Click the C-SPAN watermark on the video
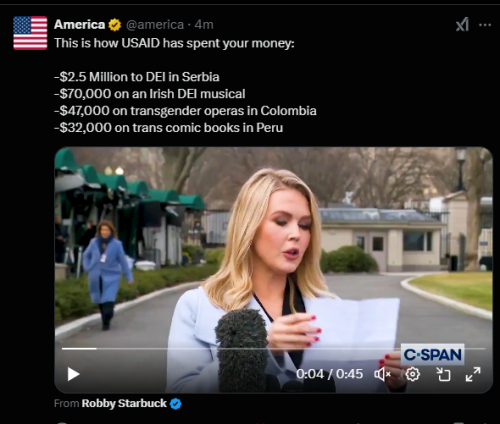 tap(432, 354)
